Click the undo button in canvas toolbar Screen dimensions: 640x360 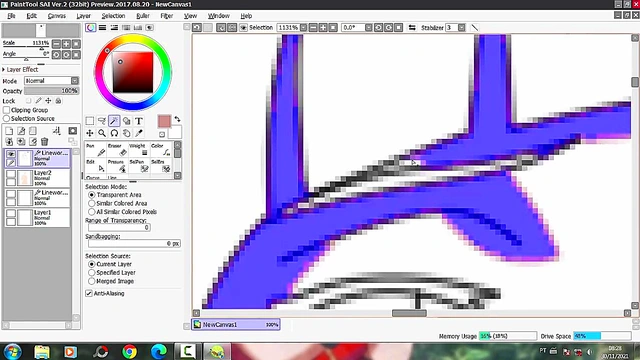pyautogui.click(x=197, y=28)
